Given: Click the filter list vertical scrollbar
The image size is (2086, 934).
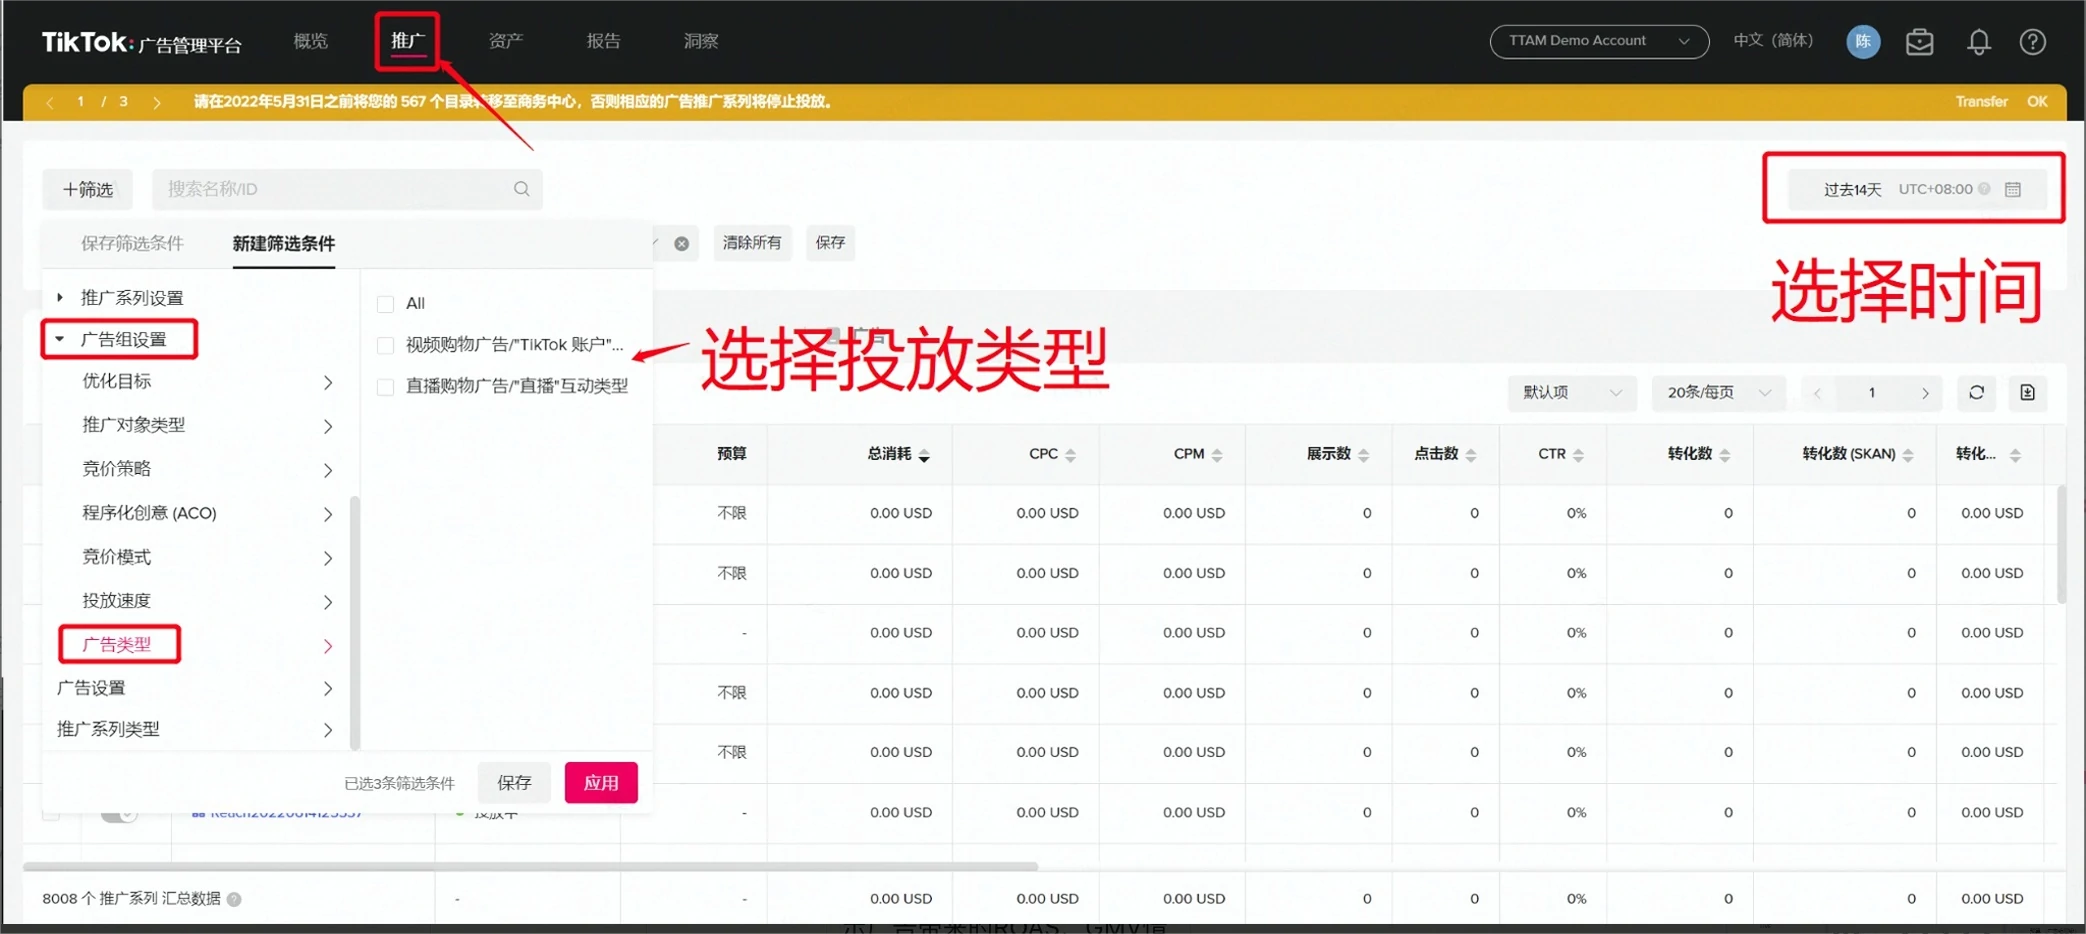Looking at the screenshot, I should (x=355, y=620).
